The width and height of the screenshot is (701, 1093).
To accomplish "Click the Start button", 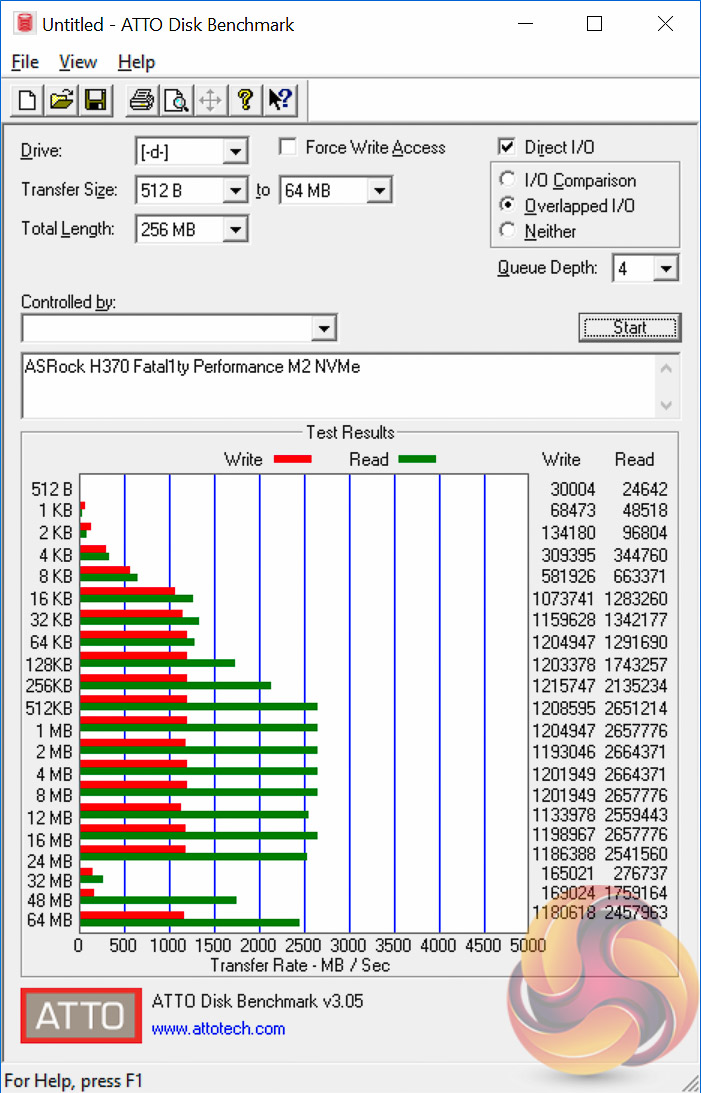I will [630, 328].
